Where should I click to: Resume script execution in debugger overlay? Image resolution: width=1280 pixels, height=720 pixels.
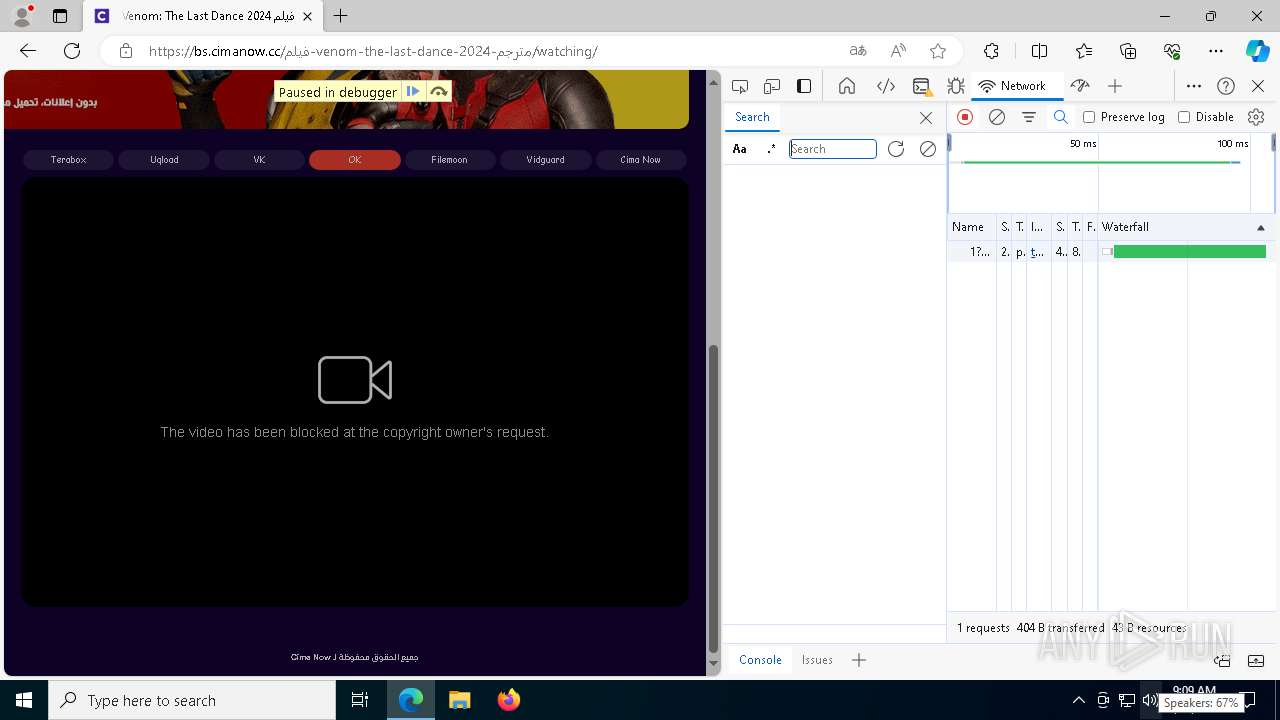point(413,92)
